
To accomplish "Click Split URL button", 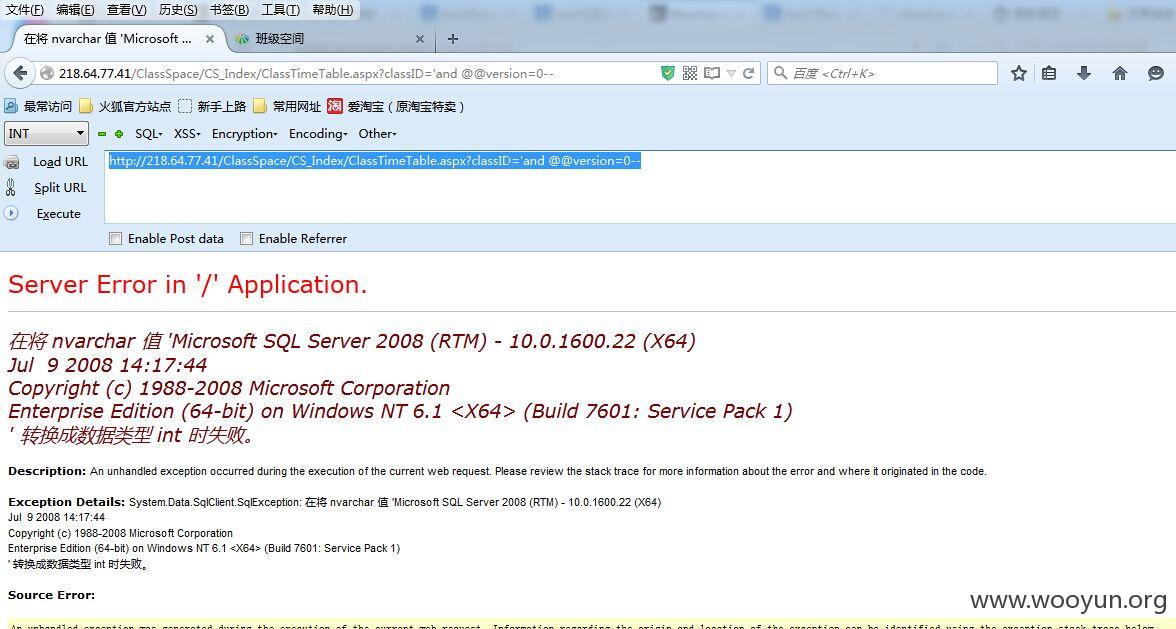I will point(60,187).
